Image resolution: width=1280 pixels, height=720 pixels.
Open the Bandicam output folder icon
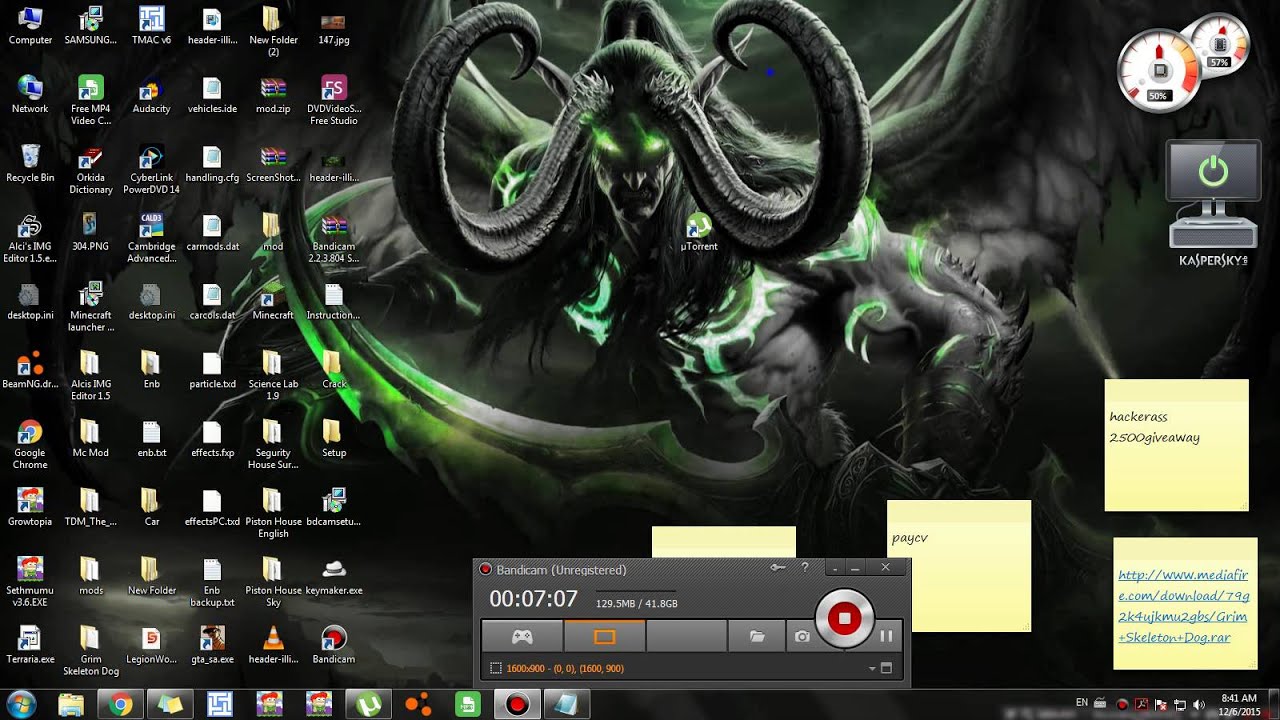[x=757, y=636]
